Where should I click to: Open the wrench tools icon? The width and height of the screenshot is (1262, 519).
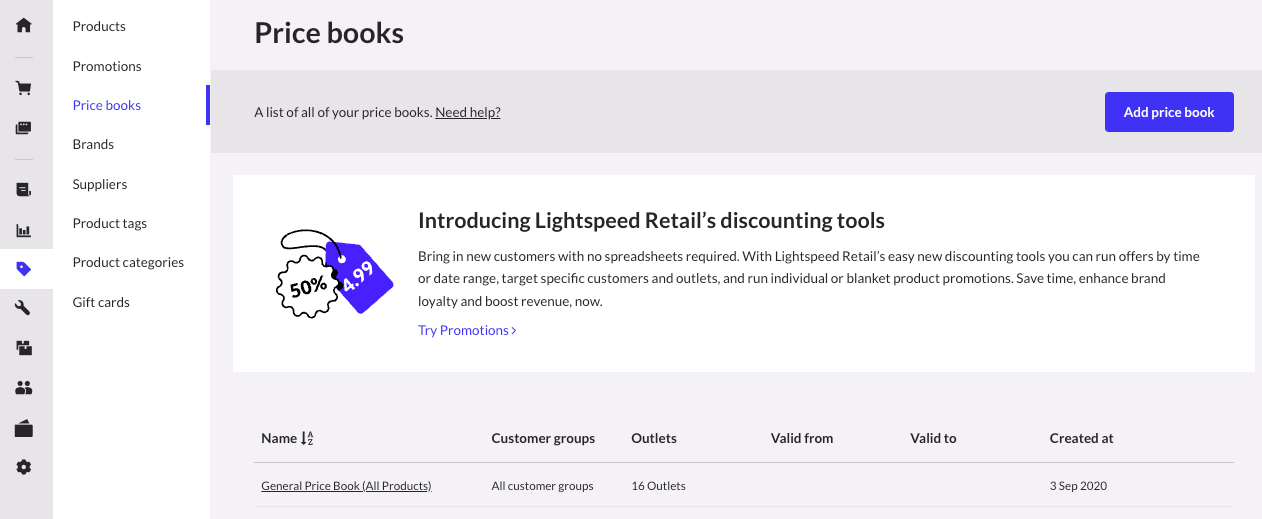(x=24, y=308)
